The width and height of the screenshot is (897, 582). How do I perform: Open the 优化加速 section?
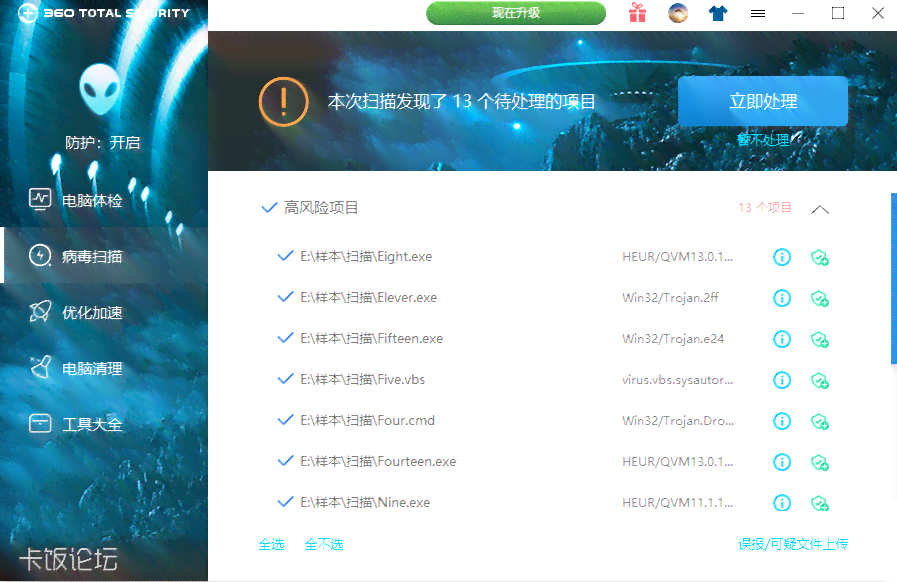104,312
